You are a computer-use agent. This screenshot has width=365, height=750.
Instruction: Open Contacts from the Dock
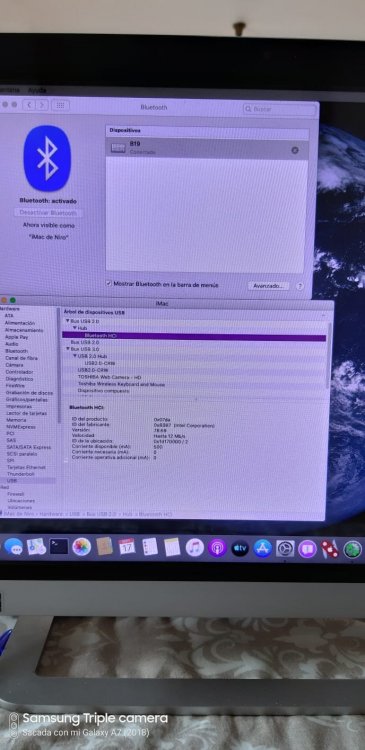[104, 546]
